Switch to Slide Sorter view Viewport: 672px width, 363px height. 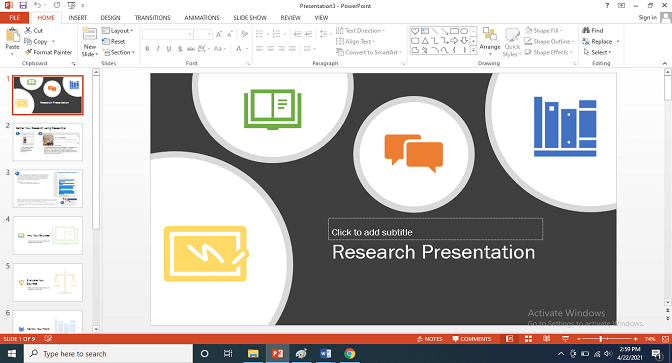pos(528,339)
